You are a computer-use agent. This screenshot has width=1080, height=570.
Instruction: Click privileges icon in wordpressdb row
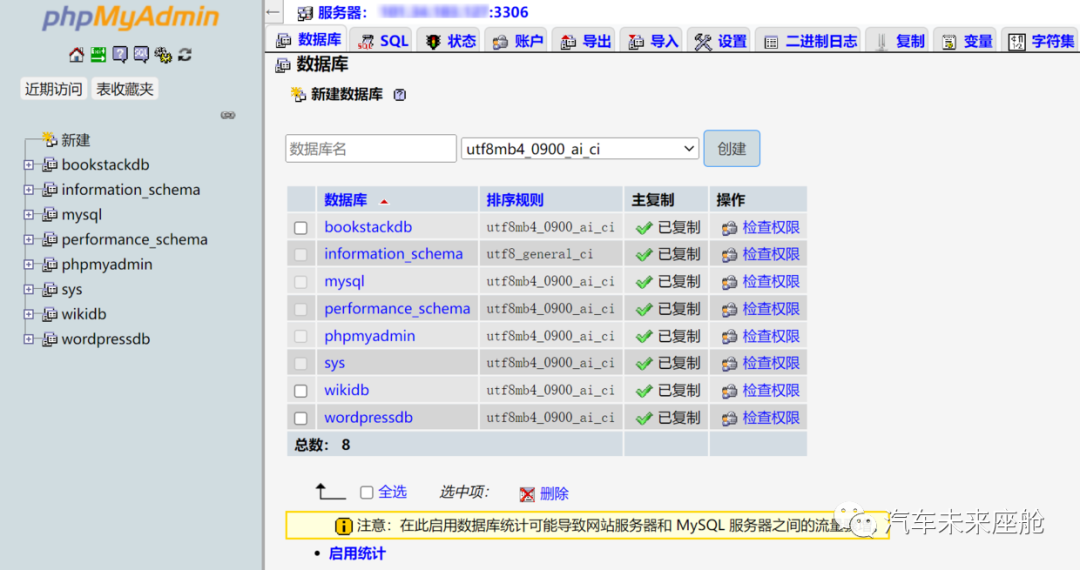729,418
